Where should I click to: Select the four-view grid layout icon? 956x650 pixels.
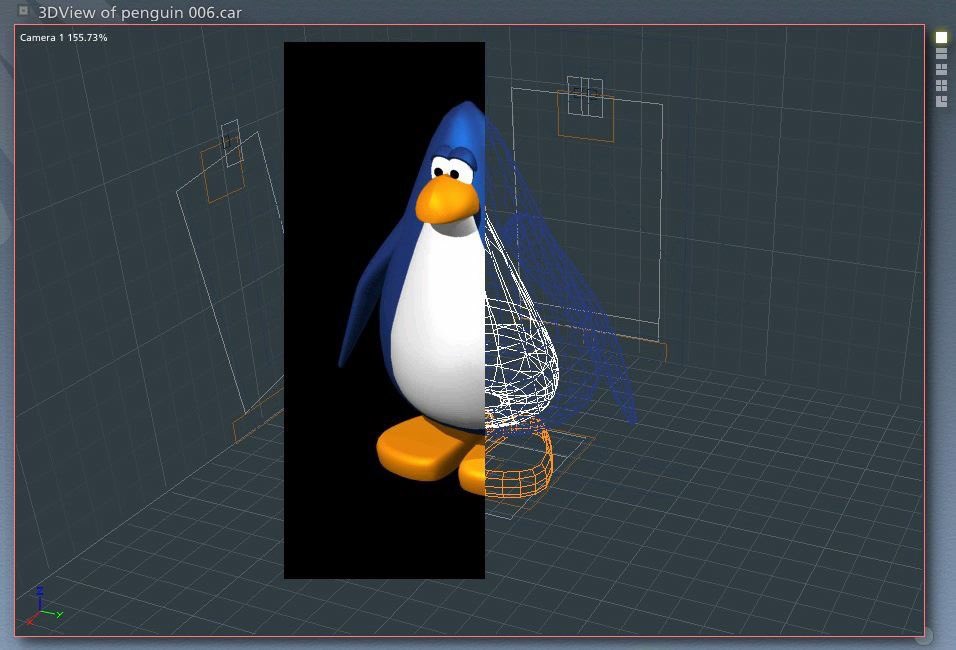pyautogui.click(x=941, y=85)
